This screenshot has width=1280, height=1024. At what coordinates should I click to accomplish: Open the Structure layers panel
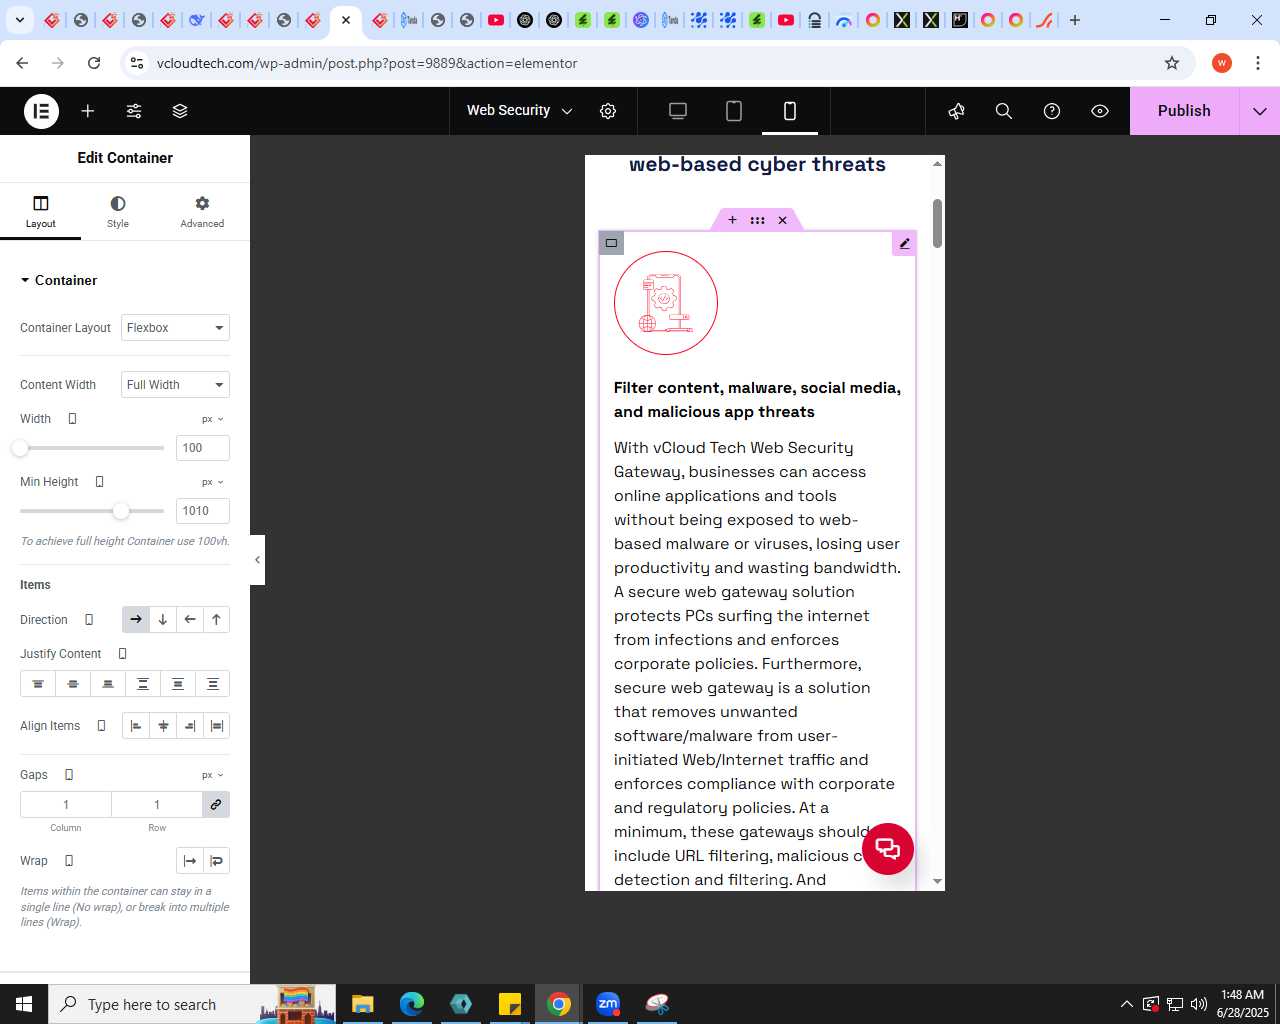coord(180,111)
